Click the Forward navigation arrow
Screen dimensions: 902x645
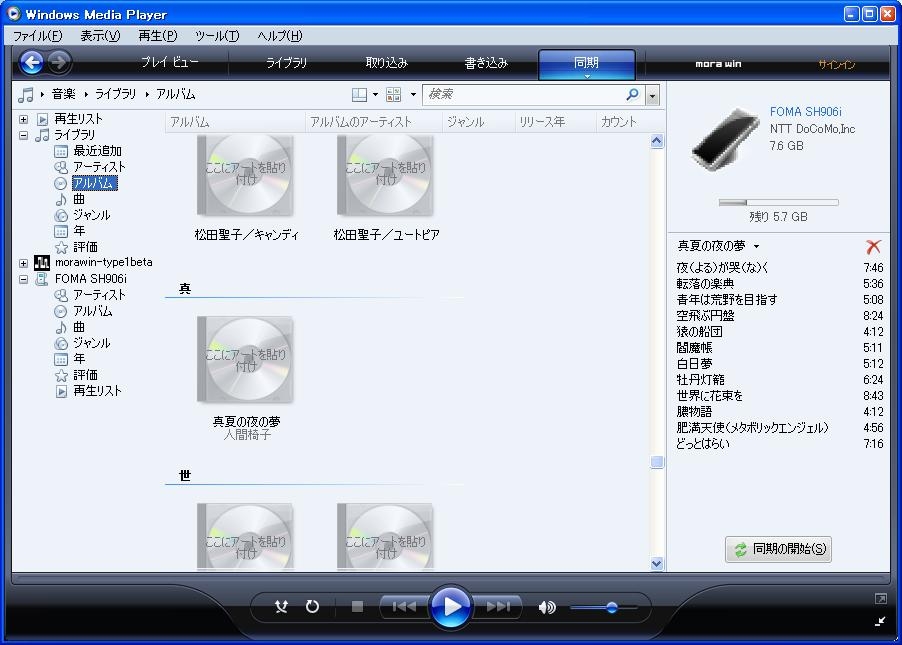pyautogui.click(x=59, y=62)
